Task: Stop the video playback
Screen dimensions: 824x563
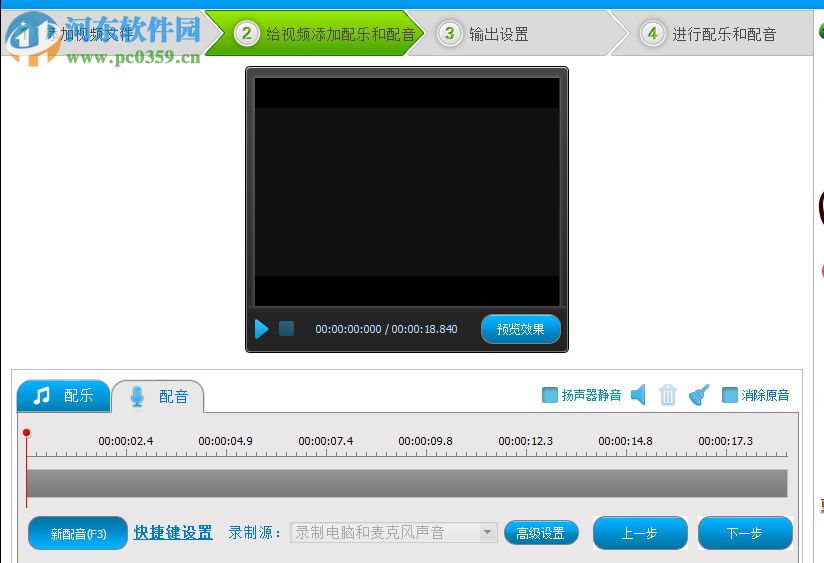Action: point(286,329)
